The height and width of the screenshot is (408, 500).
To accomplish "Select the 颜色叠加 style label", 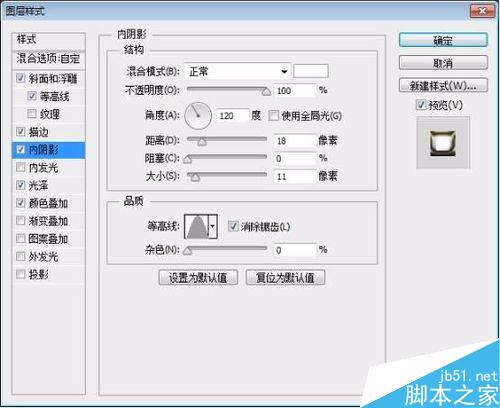I will (48, 203).
